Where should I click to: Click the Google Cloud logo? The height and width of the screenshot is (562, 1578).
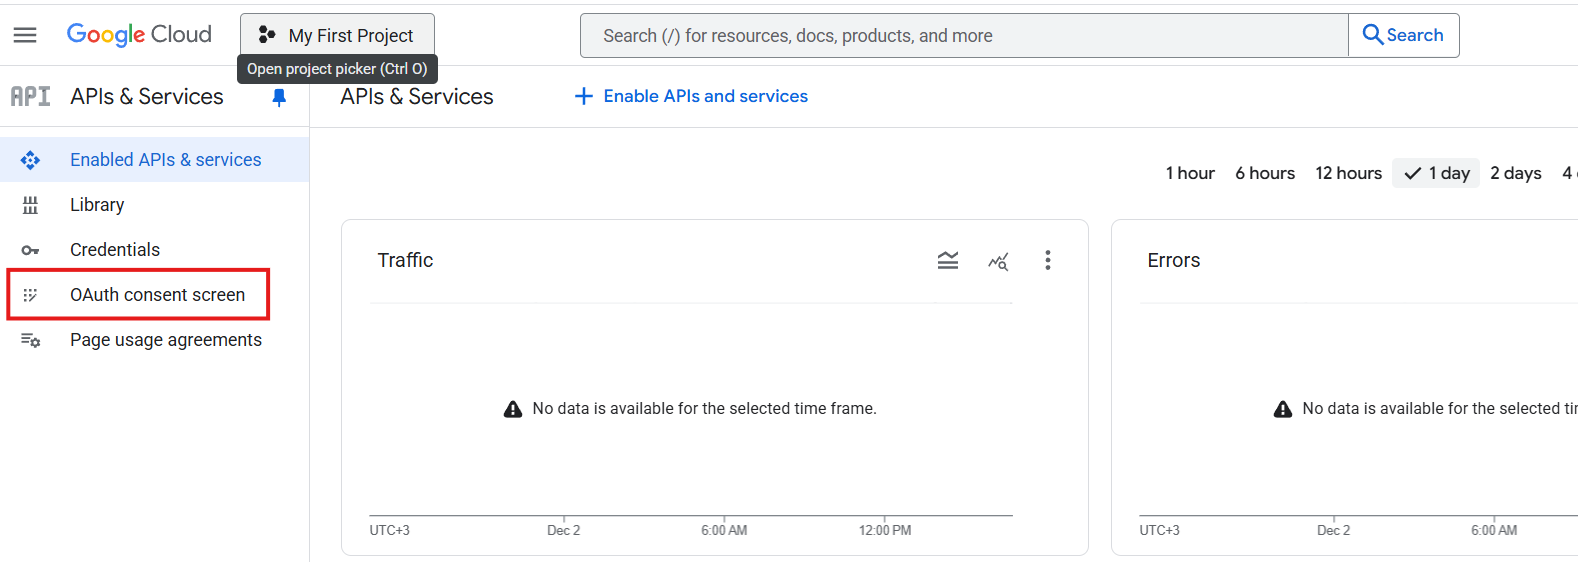click(x=139, y=35)
